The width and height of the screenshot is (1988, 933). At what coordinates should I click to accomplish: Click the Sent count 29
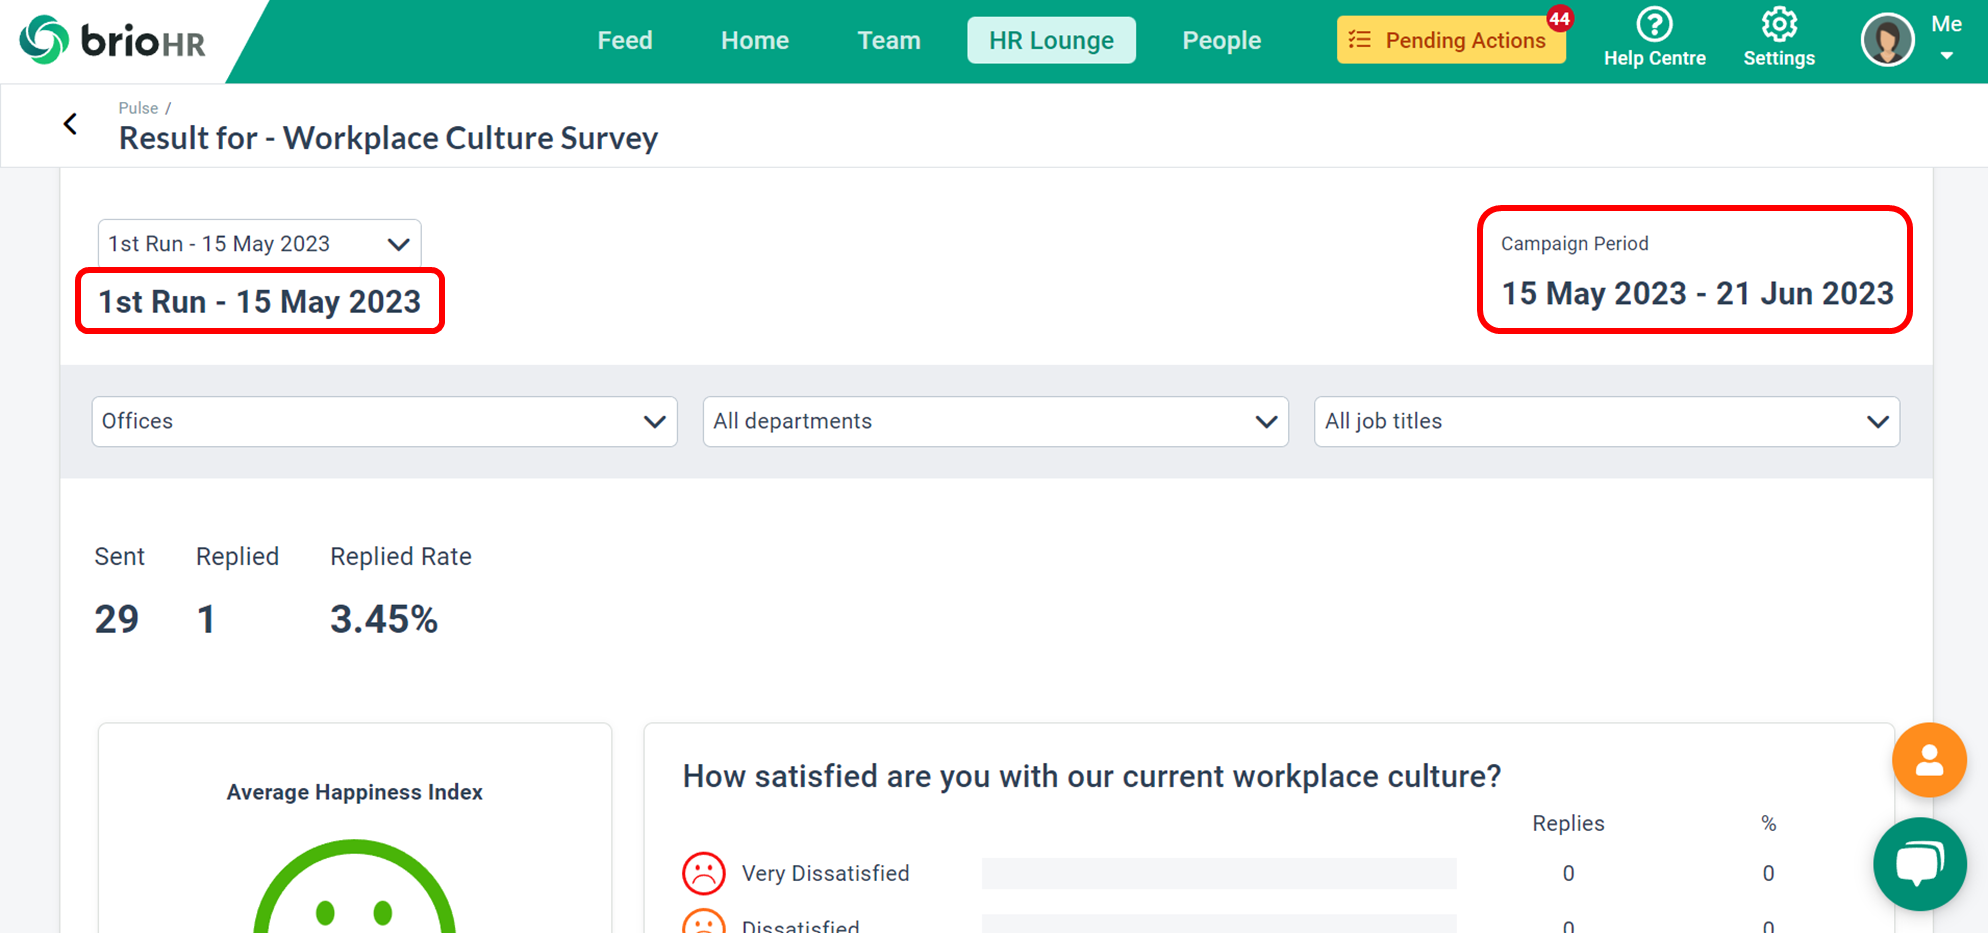[117, 619]
